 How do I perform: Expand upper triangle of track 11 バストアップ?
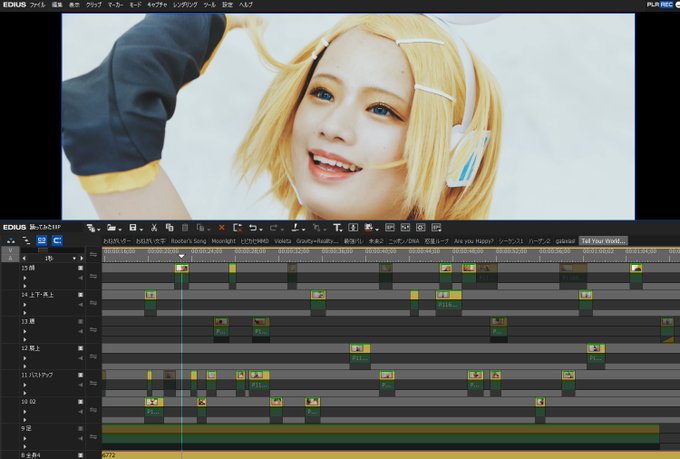point(25,385)
